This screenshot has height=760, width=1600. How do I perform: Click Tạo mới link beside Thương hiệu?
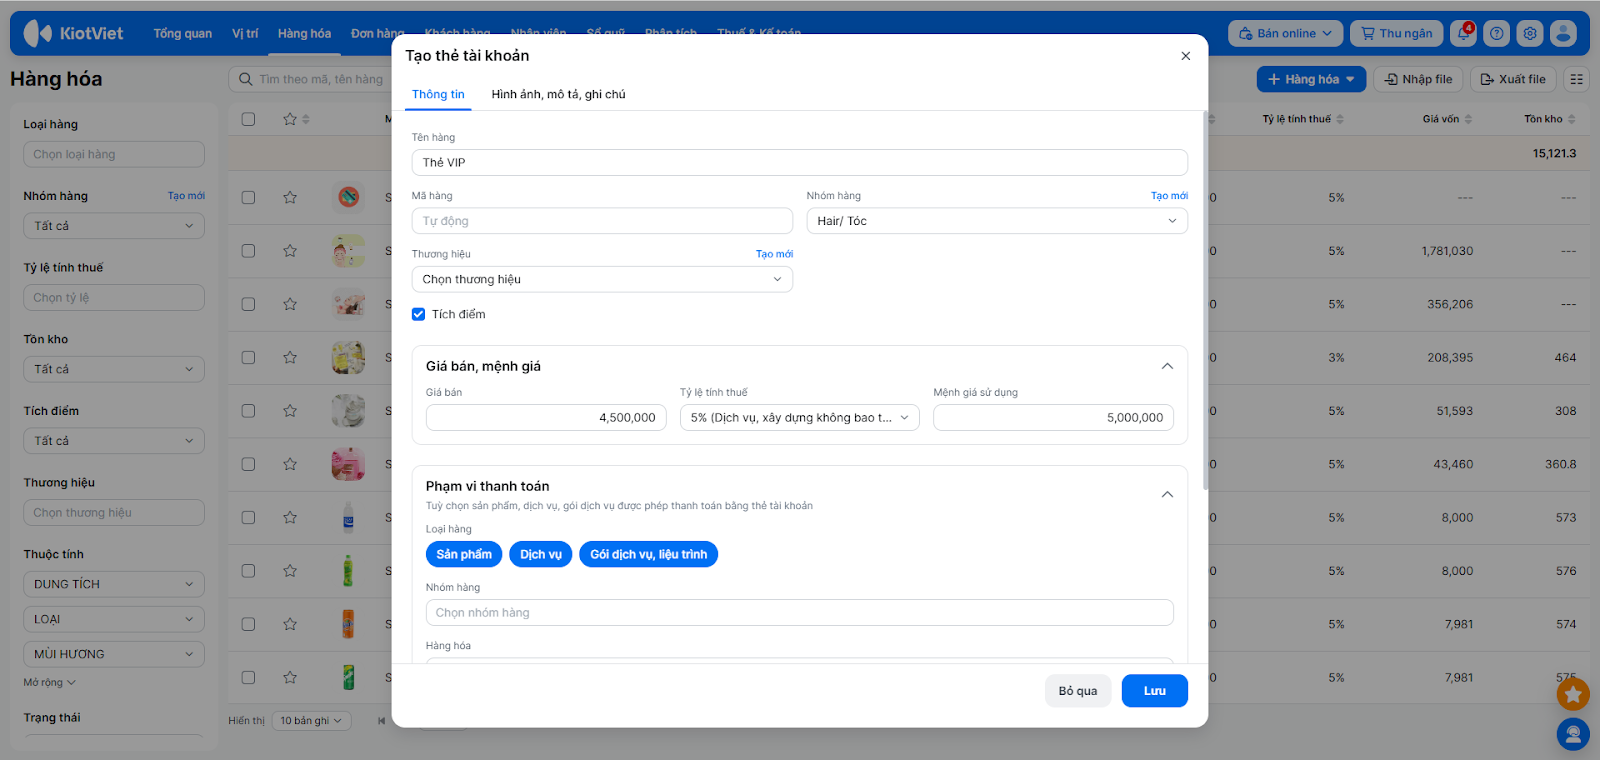click(x=774, y=254)
